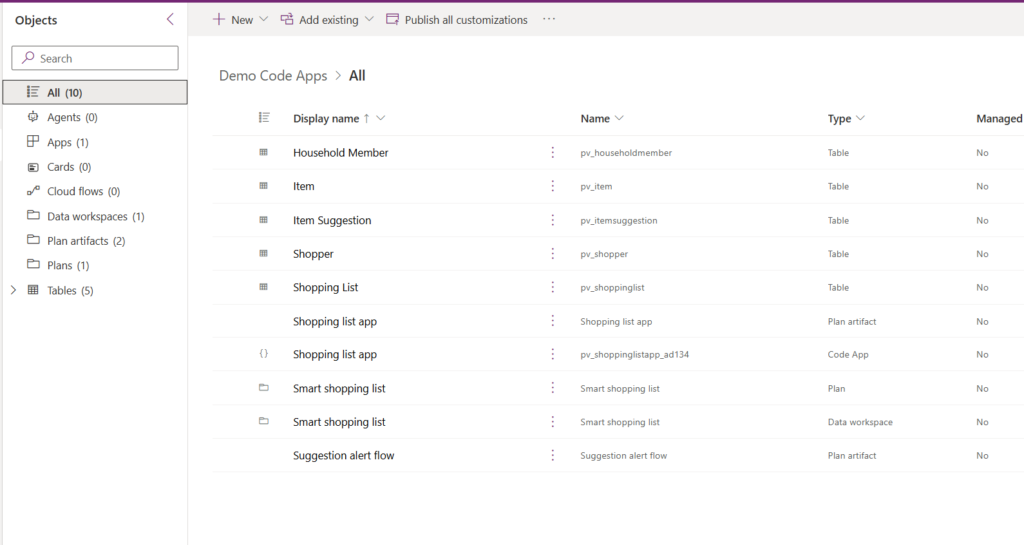Image resolution: width=1024 pixels, height=545 pixels.
Task: Open the Name column dropdown
Action: pos(619,118)
